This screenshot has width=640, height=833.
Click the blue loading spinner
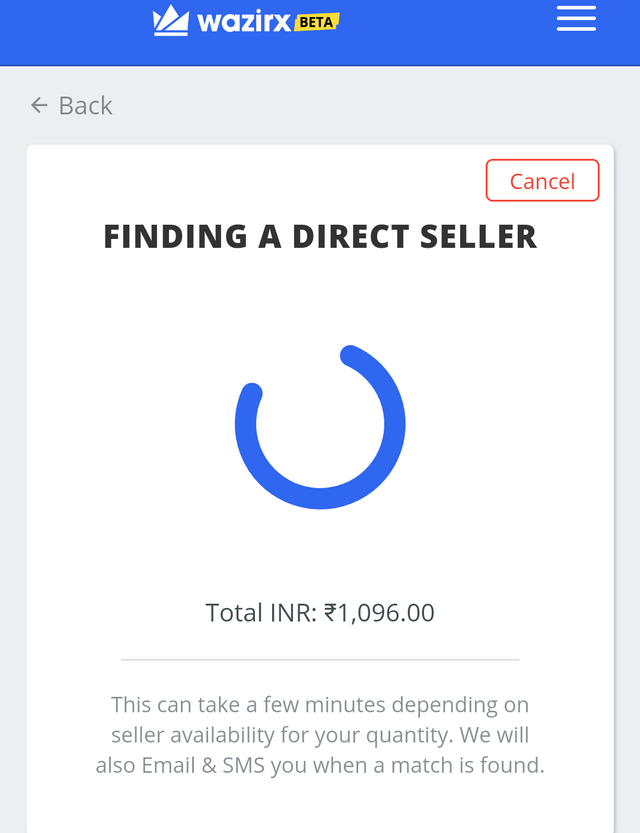[x=320, y=427]
